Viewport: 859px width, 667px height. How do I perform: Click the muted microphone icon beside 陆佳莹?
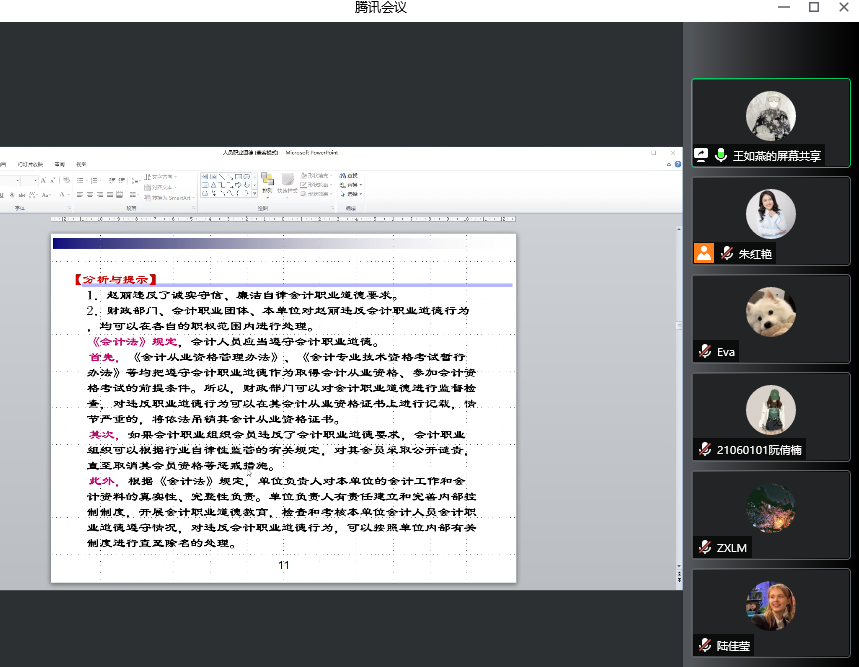(706, 646)
